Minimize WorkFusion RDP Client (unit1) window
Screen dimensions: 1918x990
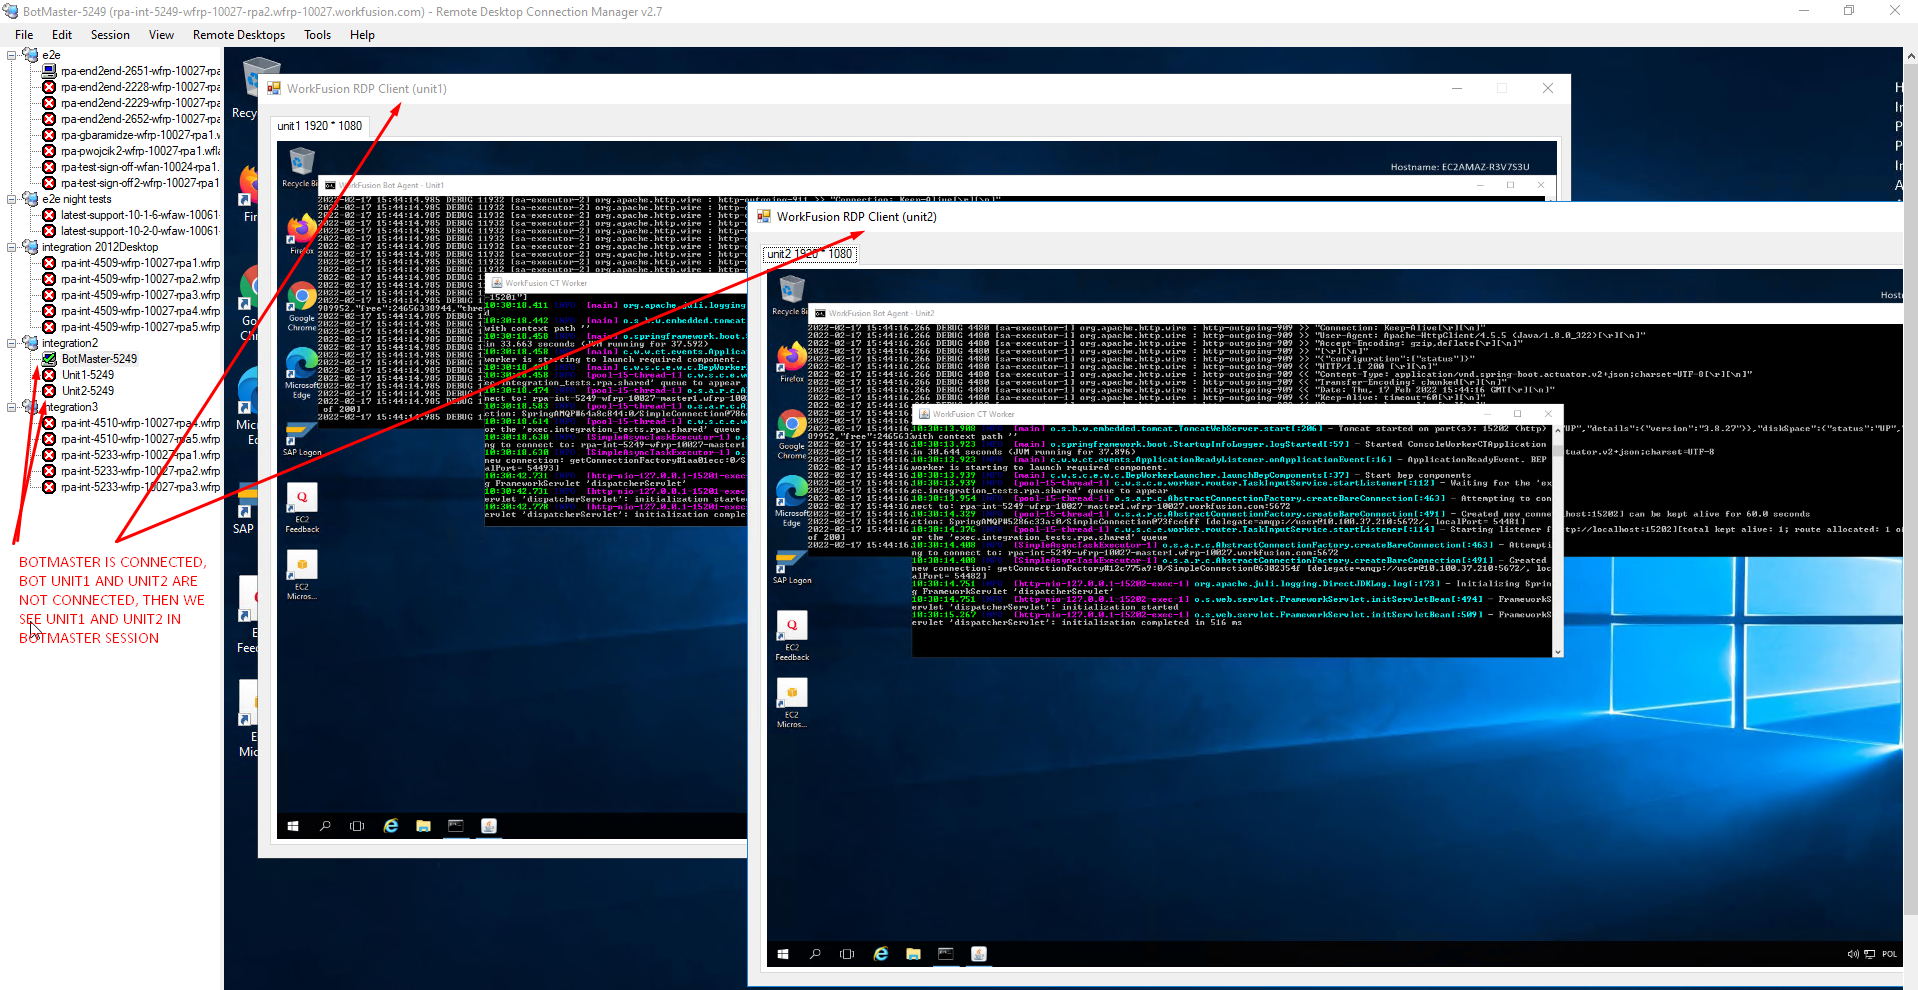(x=1457, y=88)
